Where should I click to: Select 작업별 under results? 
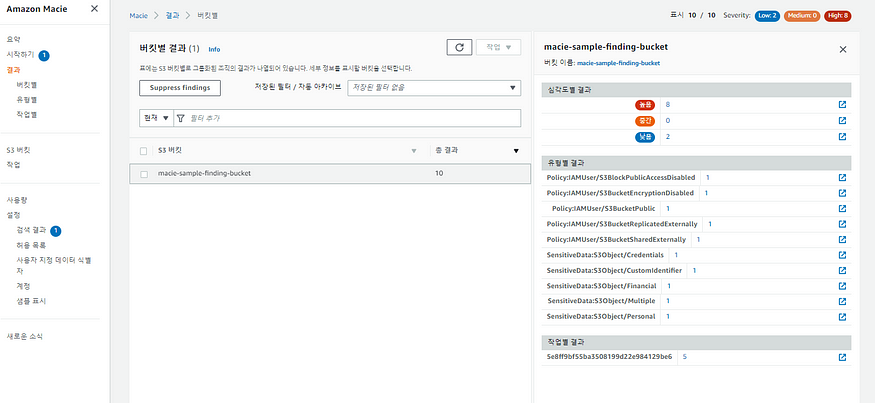[26, 114]
